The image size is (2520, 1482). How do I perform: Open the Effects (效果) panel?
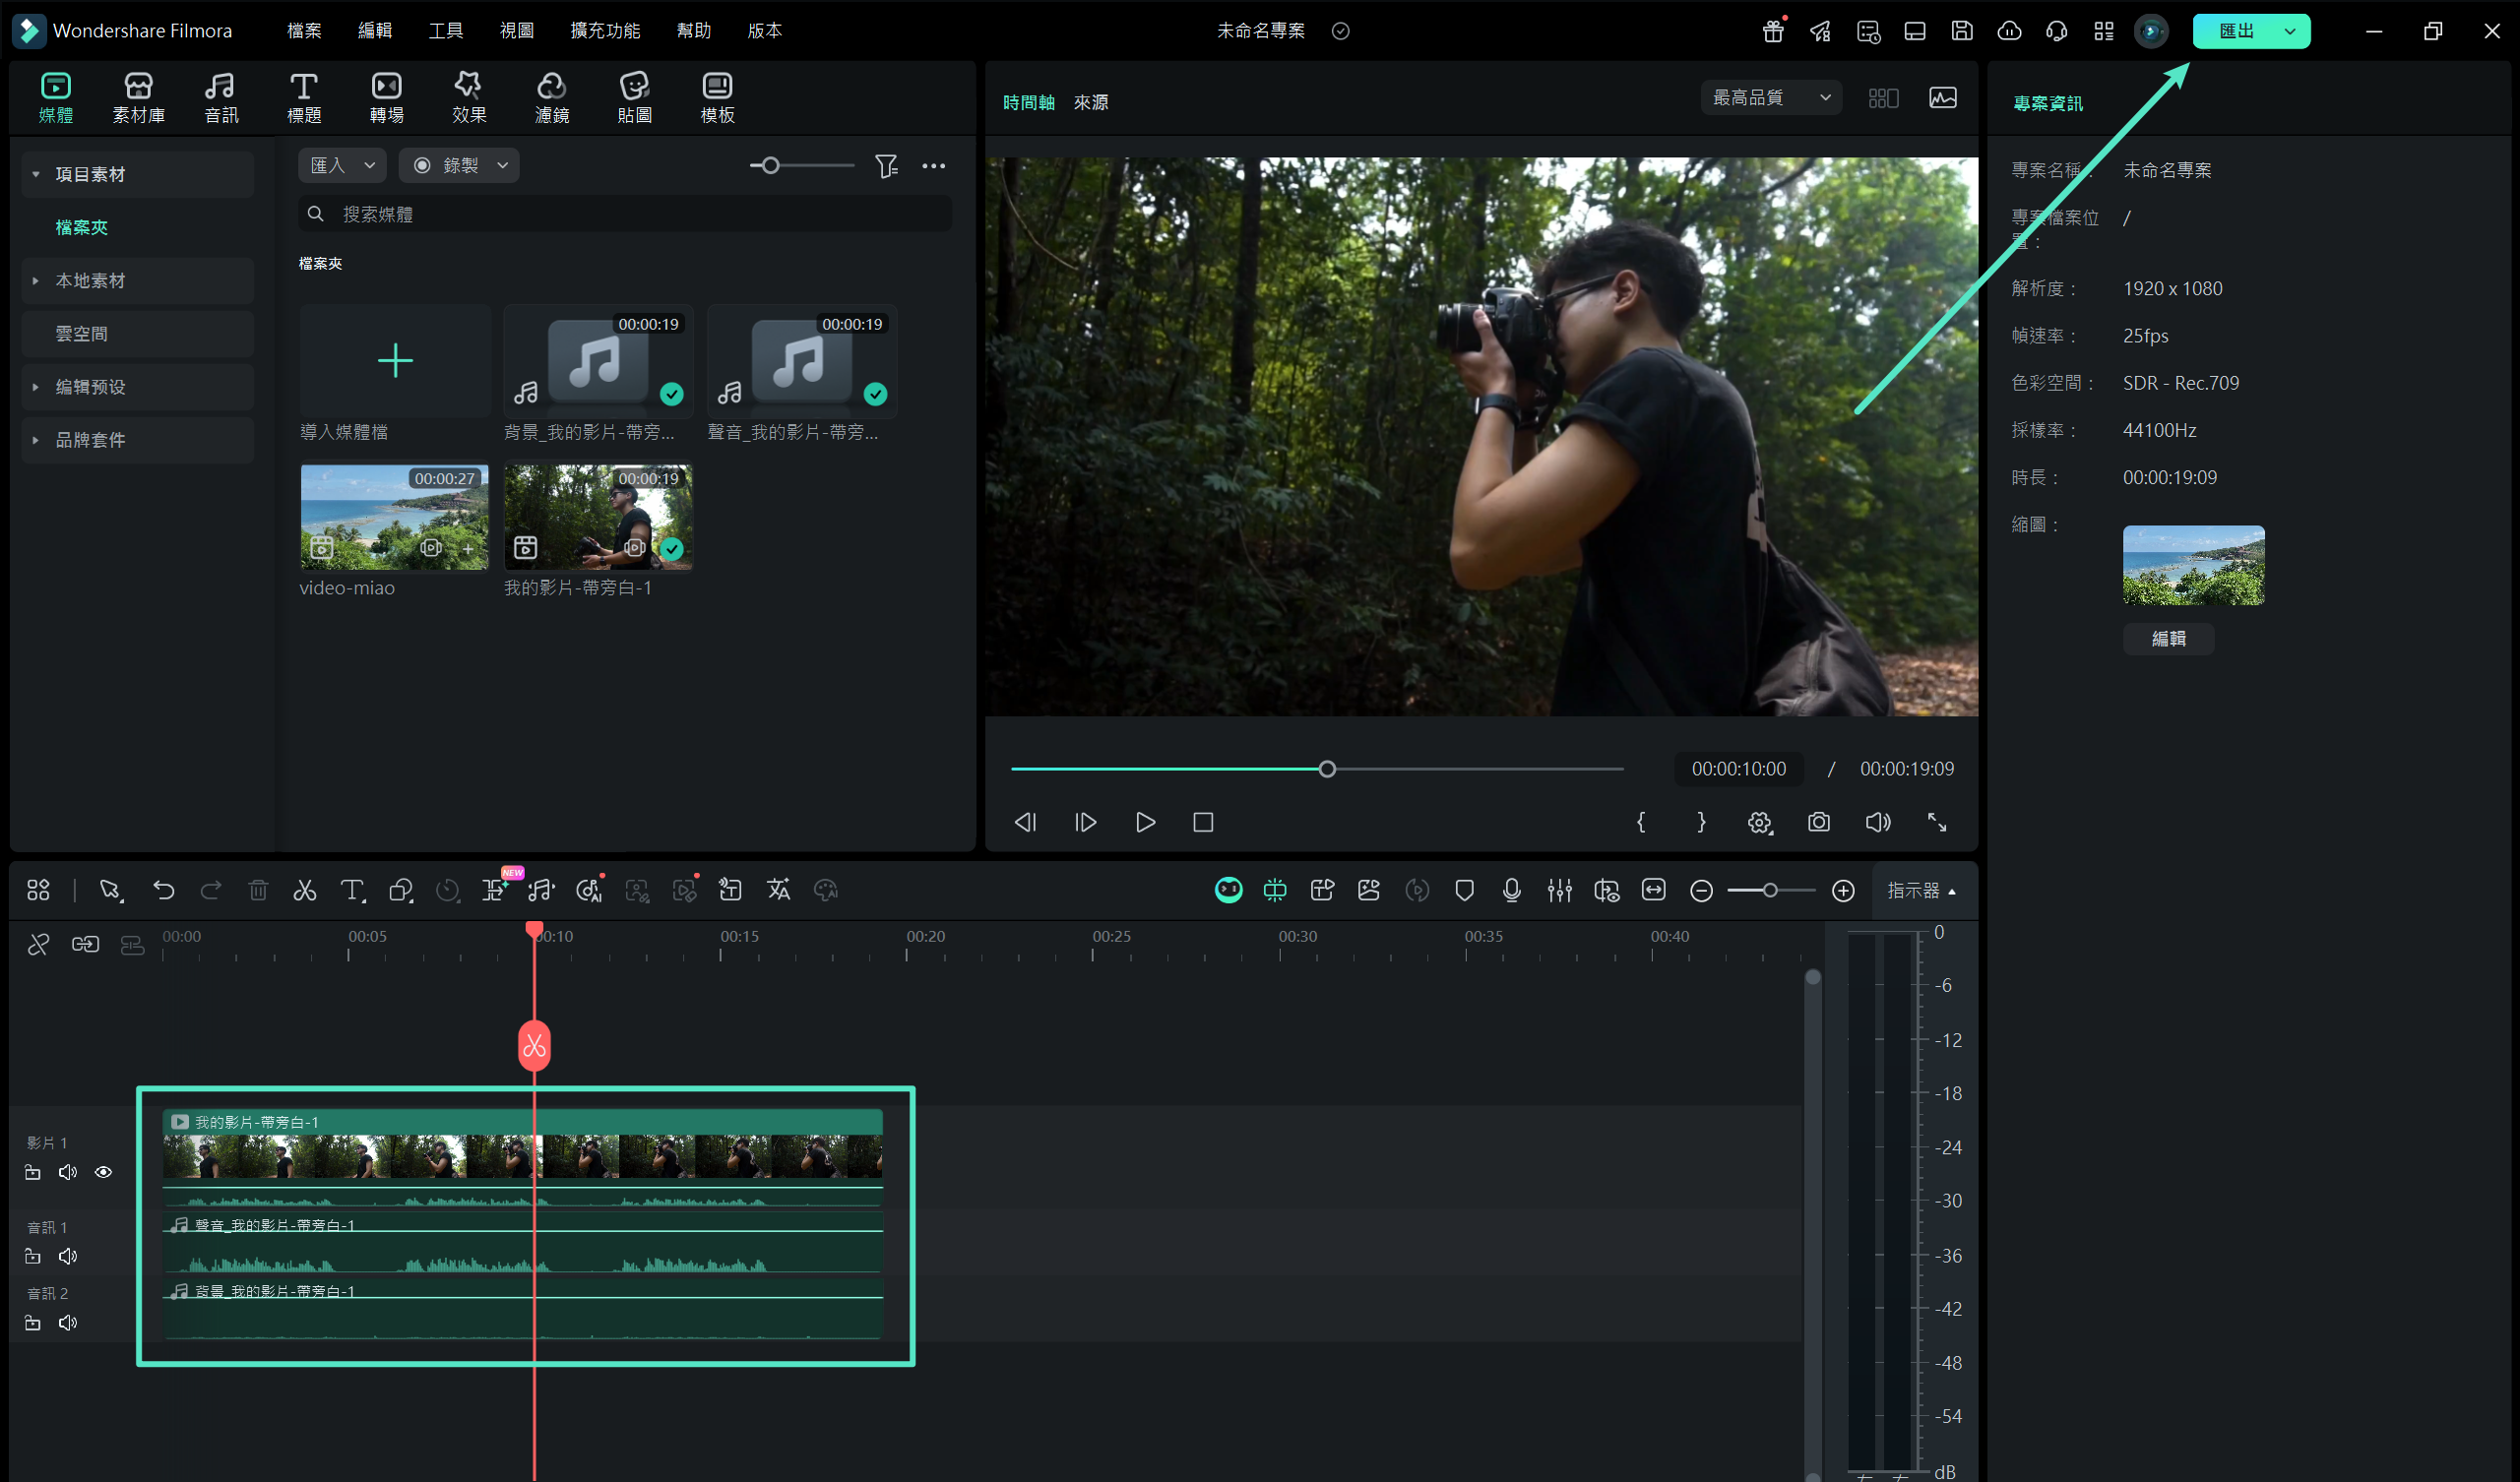point(468,97)
